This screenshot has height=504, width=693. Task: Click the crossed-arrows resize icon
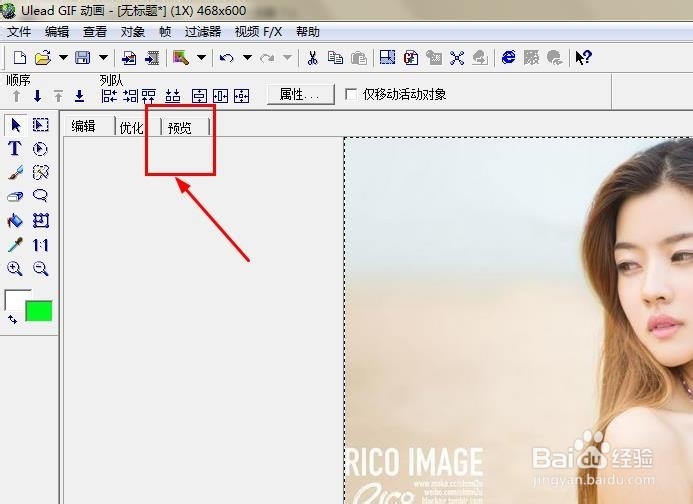pos(457,58)
